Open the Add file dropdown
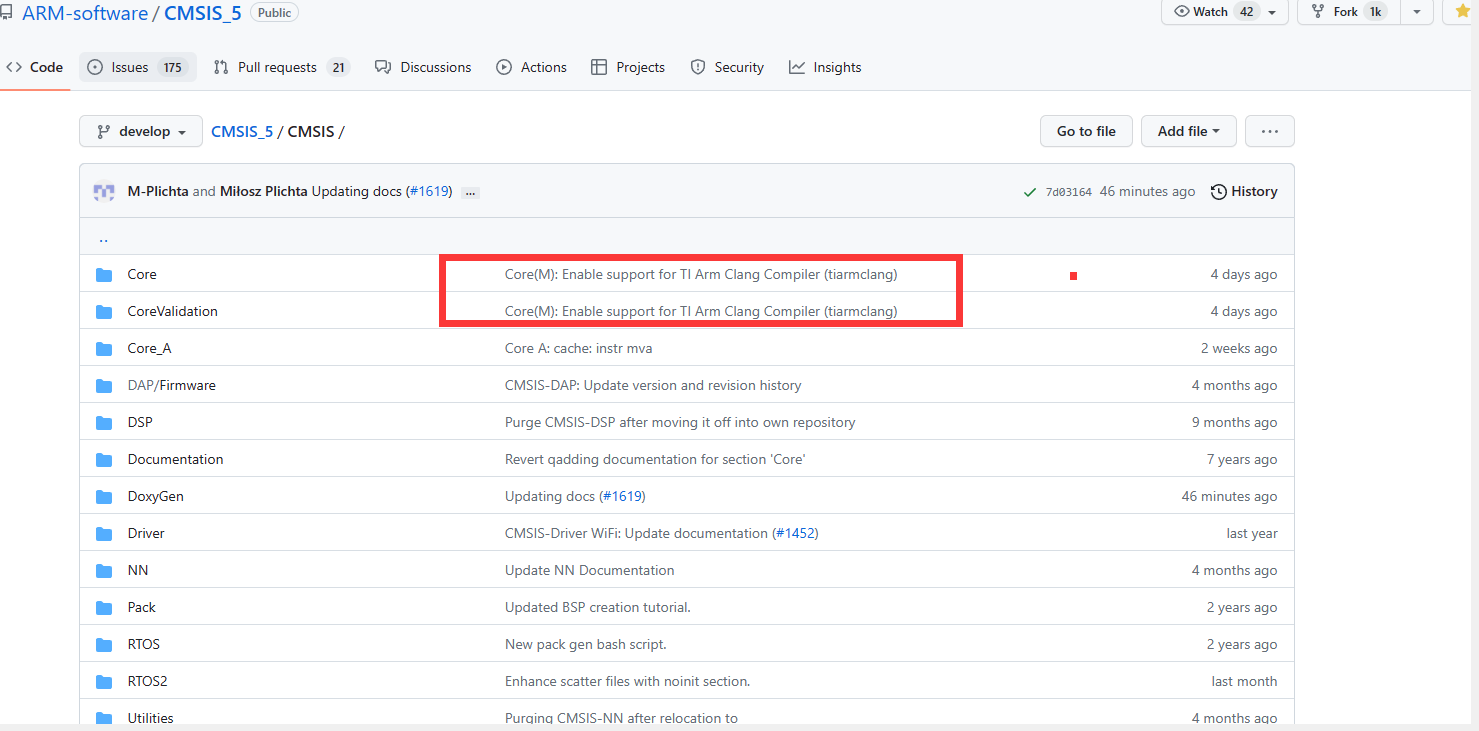This screenshot has height=731, width=1479. tap(1188, 131)
